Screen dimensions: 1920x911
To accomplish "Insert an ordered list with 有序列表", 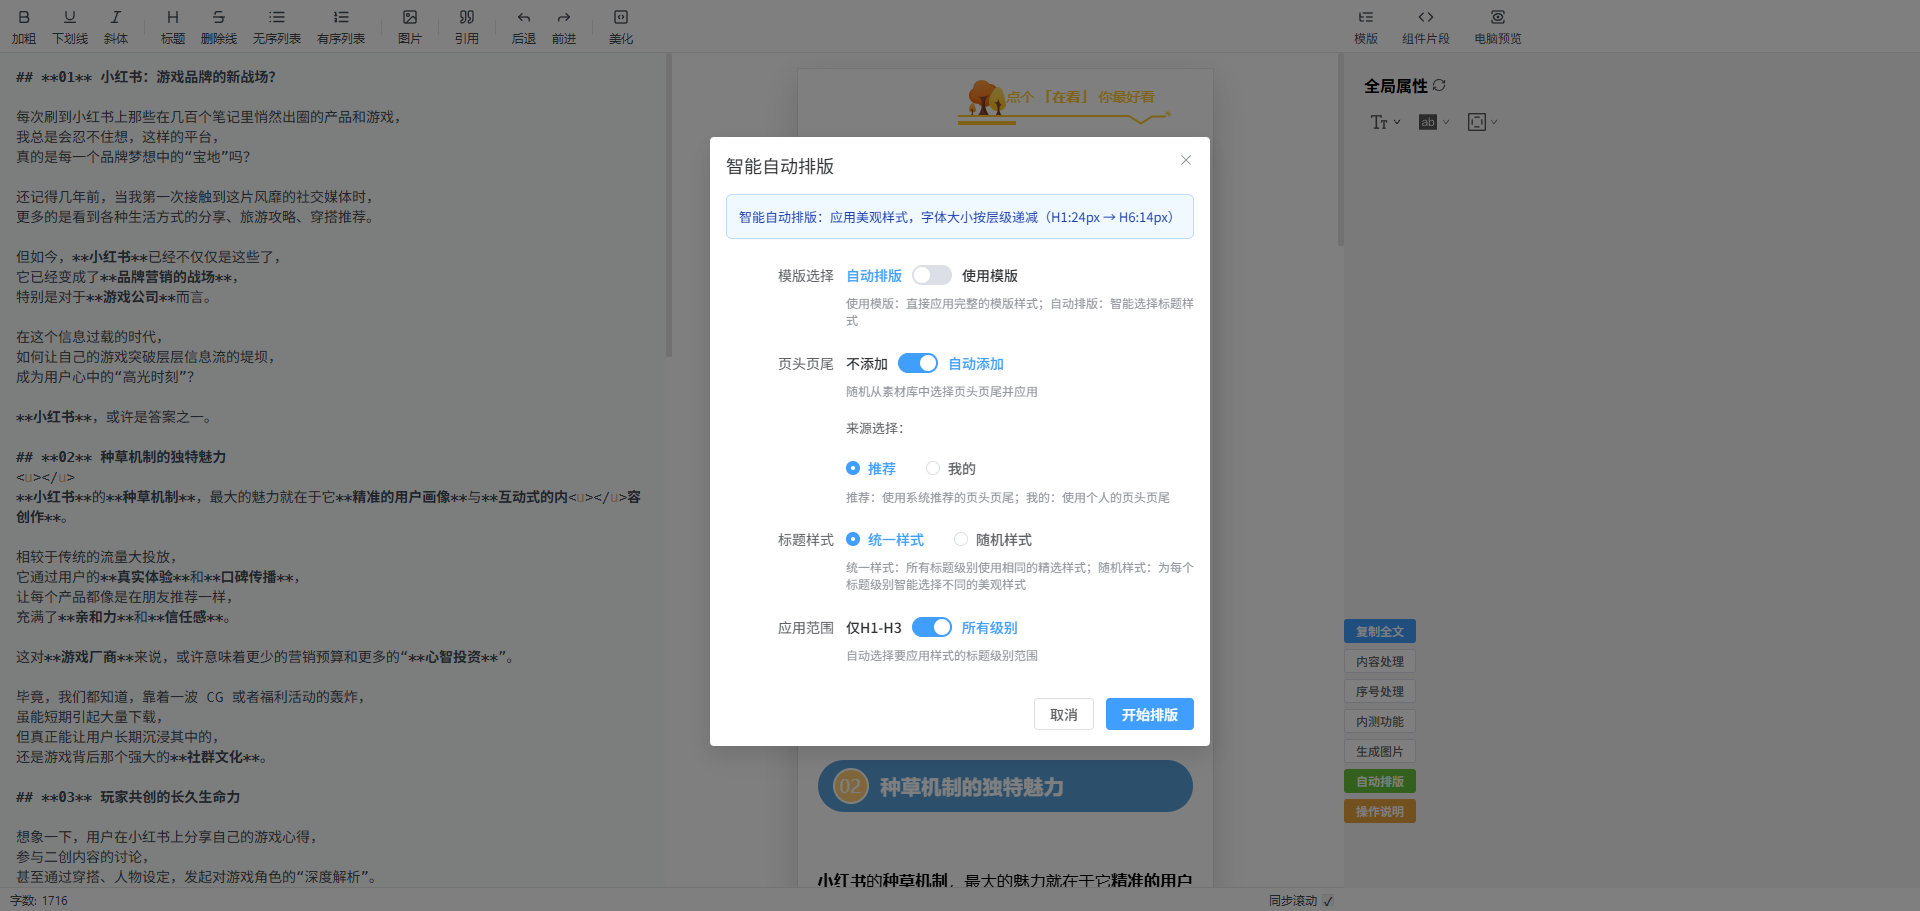I will coord(341,27).
